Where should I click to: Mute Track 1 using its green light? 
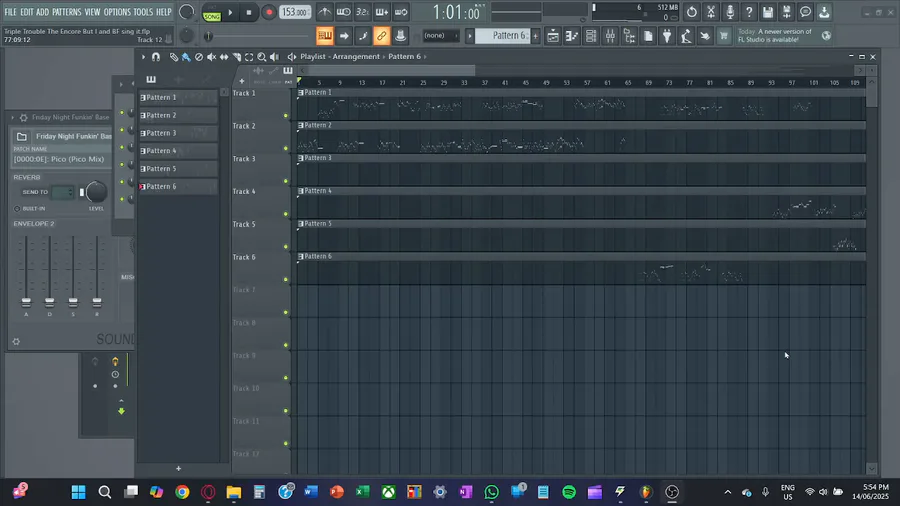(x=286, y=116)
